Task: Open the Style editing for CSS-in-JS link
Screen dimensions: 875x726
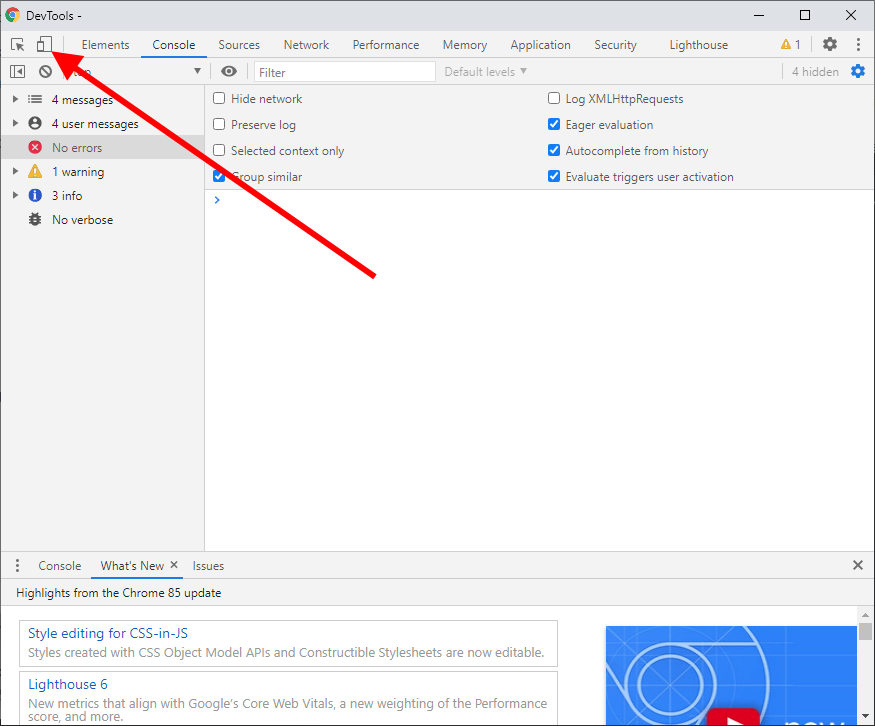Action: (x=108, y=633)
